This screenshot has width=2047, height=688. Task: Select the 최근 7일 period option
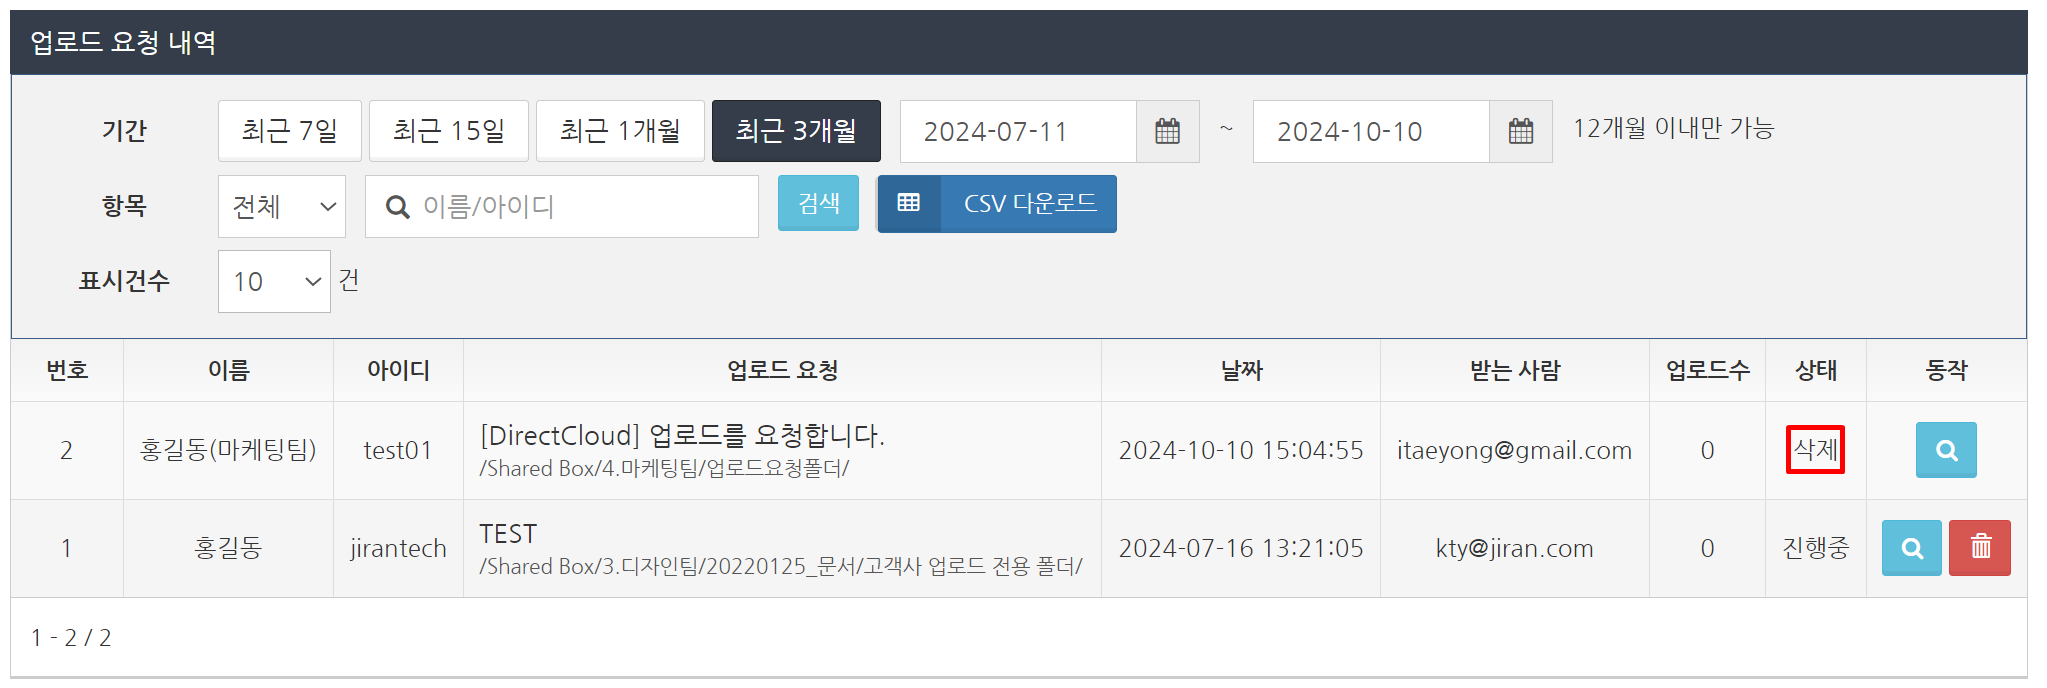tap(290, 131)
